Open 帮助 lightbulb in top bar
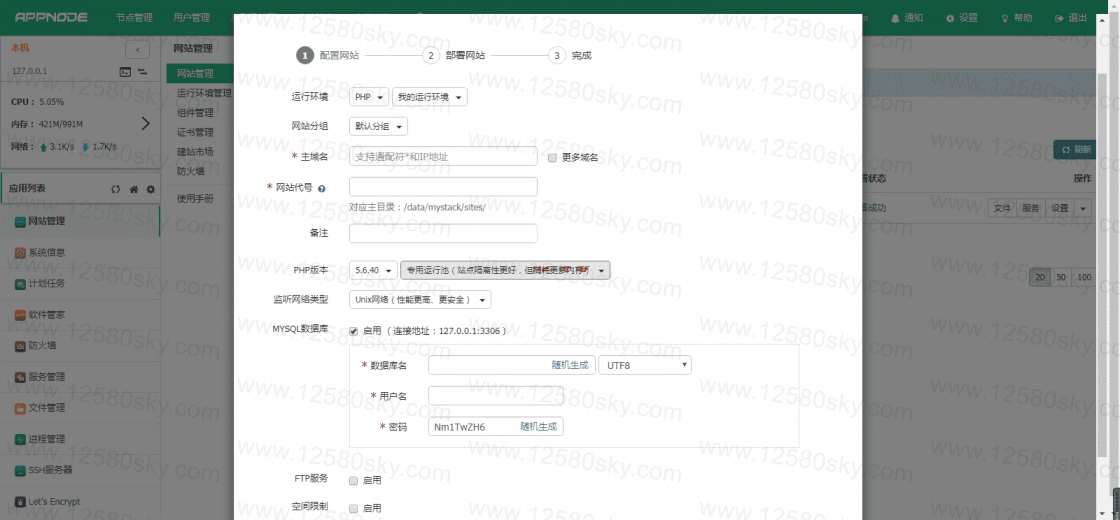 pos(1016,18)
